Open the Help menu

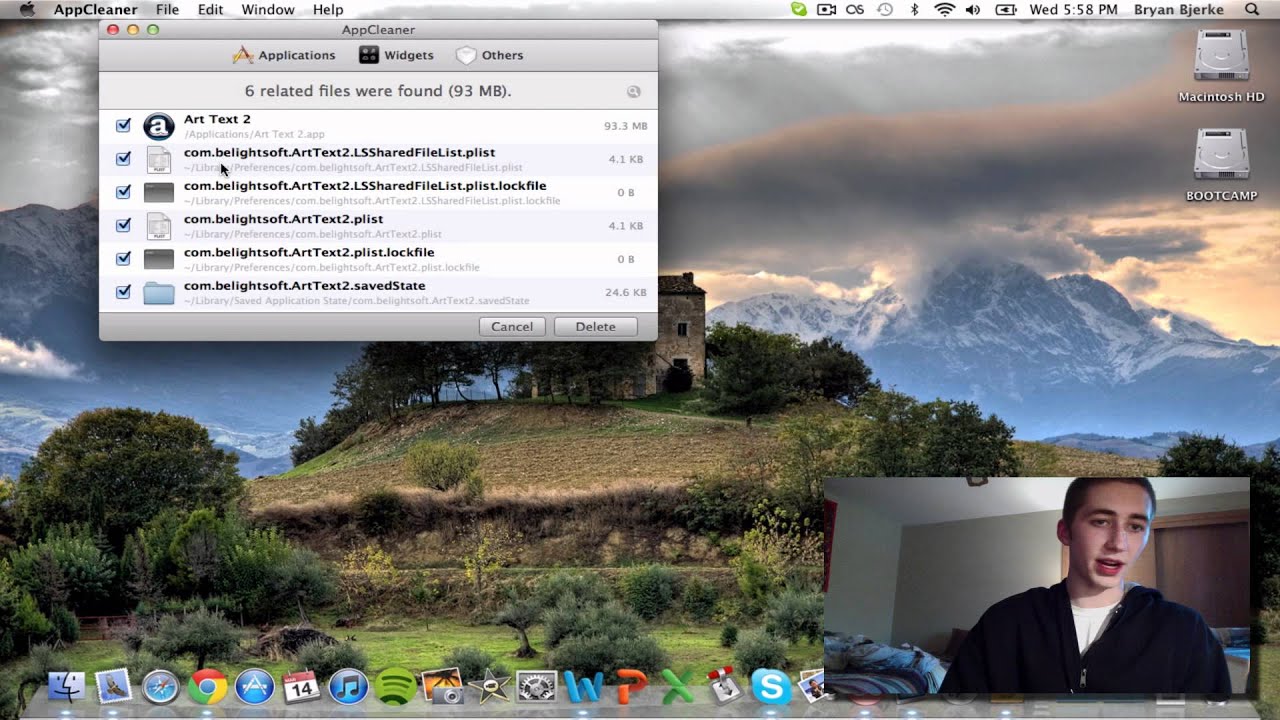tap(328, 9)
